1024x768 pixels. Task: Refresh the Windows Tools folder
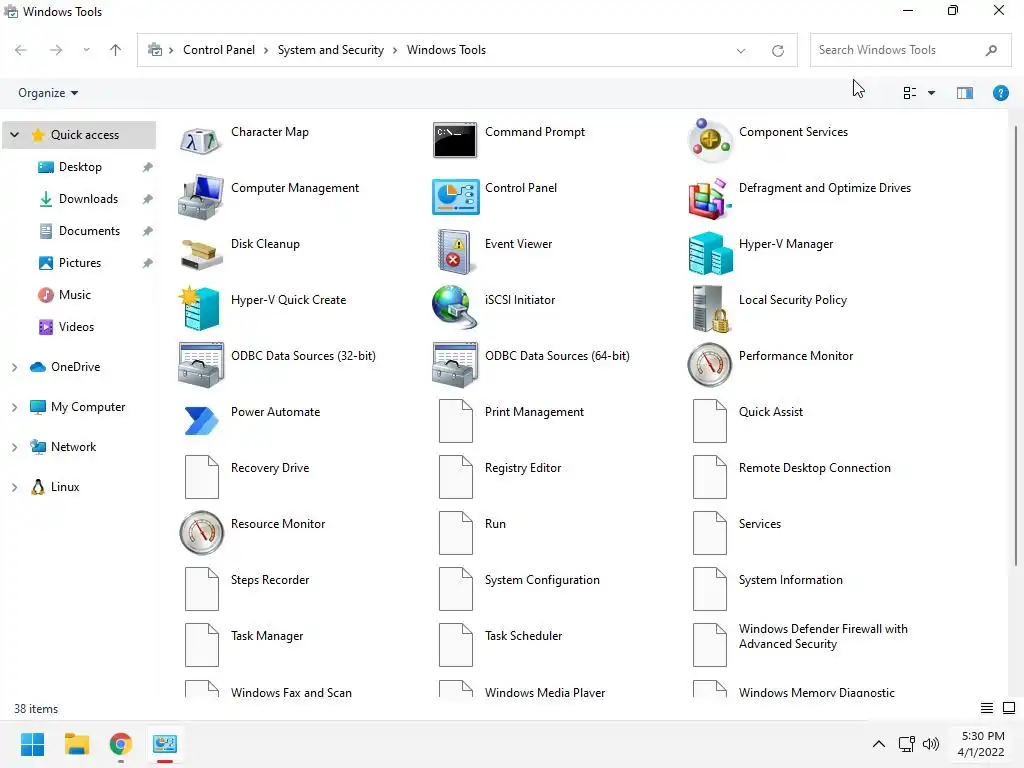pos(777,50)
